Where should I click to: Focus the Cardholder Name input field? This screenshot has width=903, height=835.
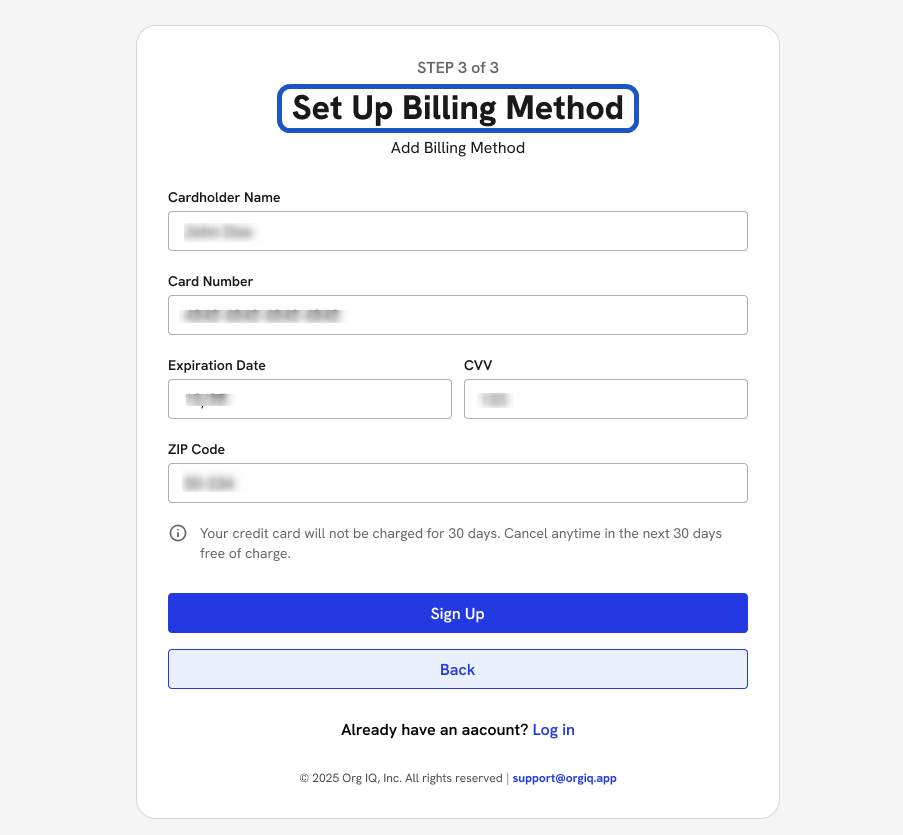(457, 231)
